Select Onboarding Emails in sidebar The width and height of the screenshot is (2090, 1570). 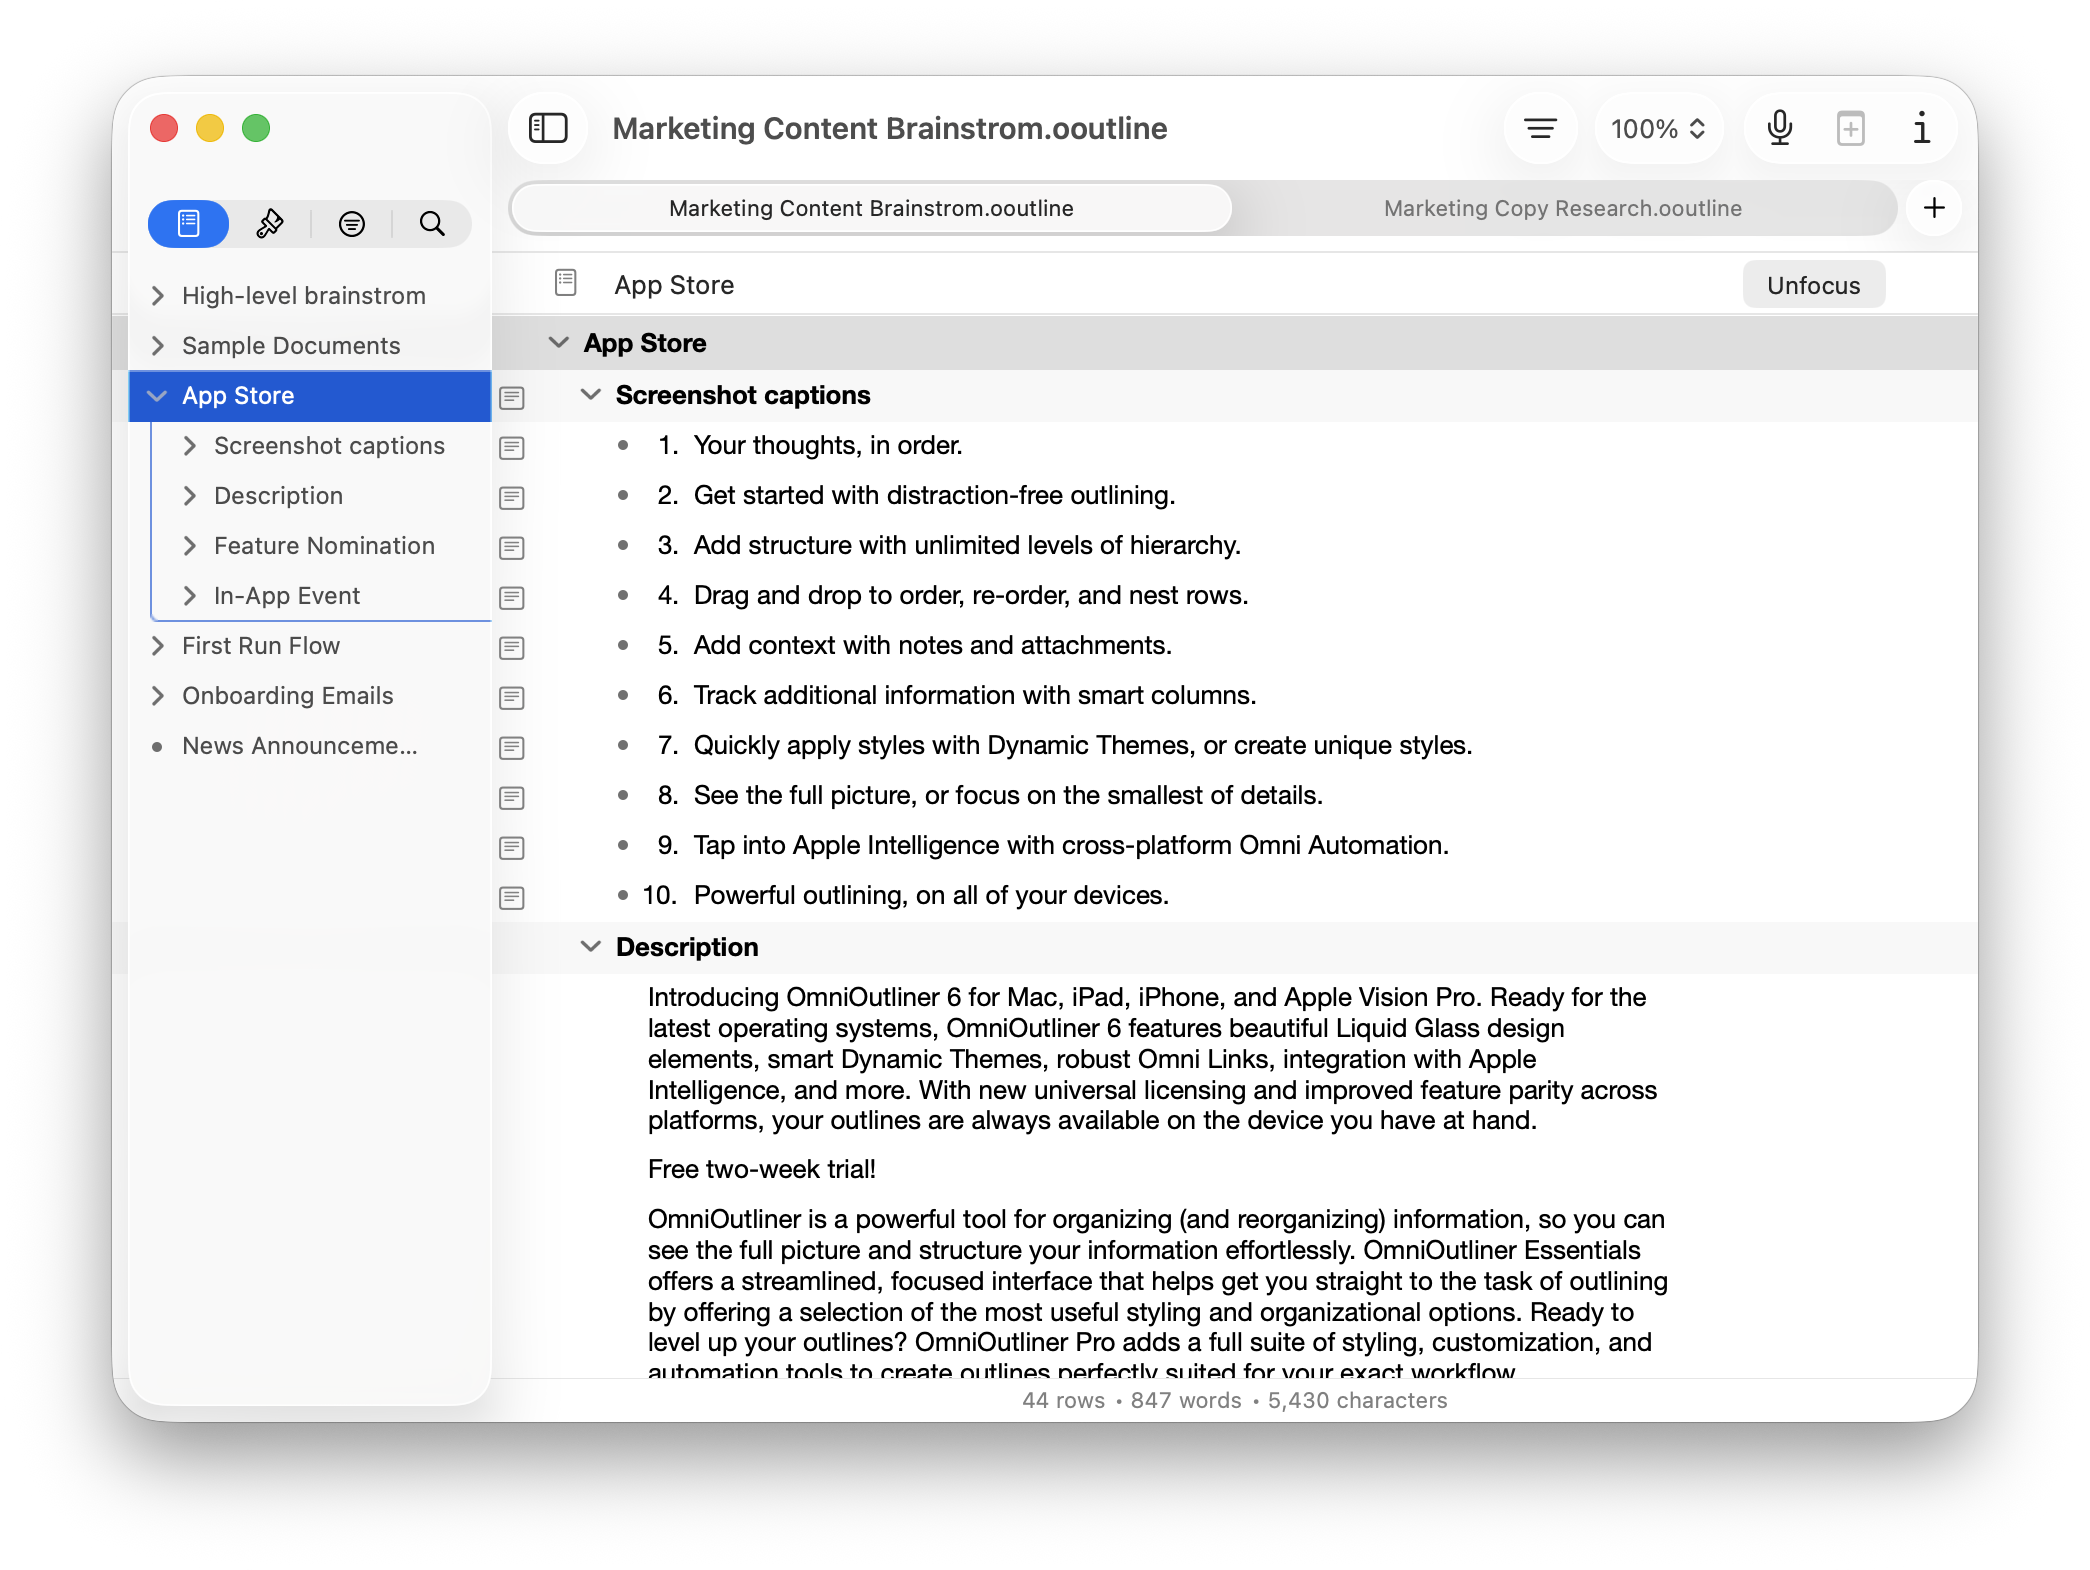click(287, 695)
